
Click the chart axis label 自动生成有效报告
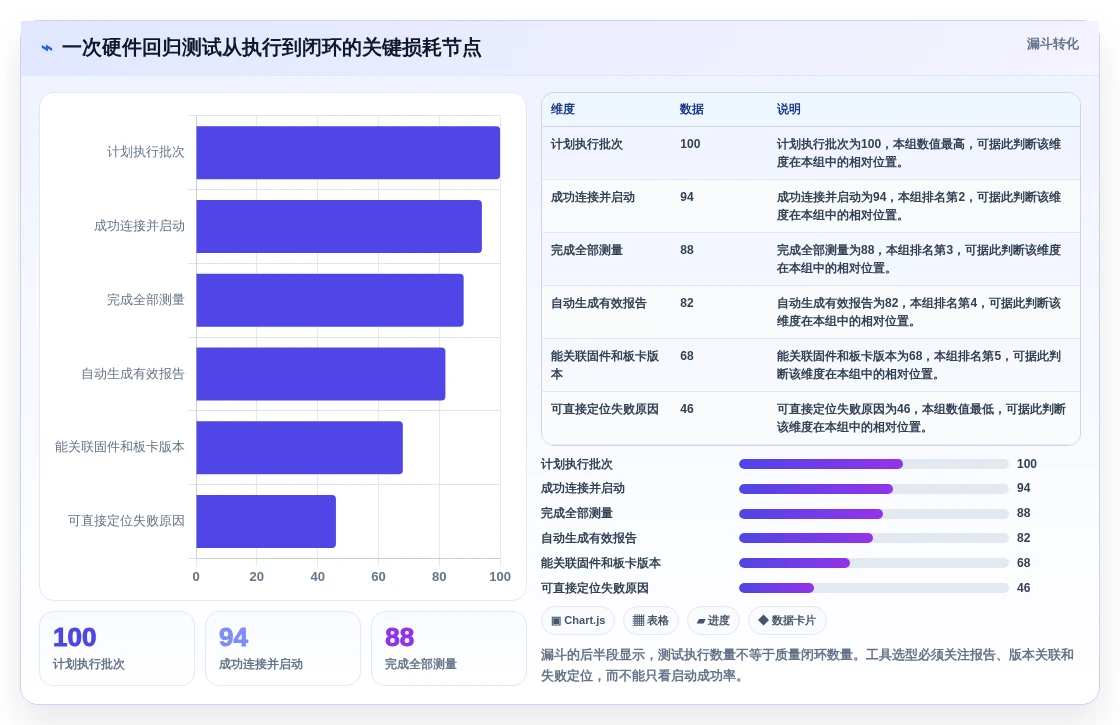pyautogui.click(x=133, y=374)
